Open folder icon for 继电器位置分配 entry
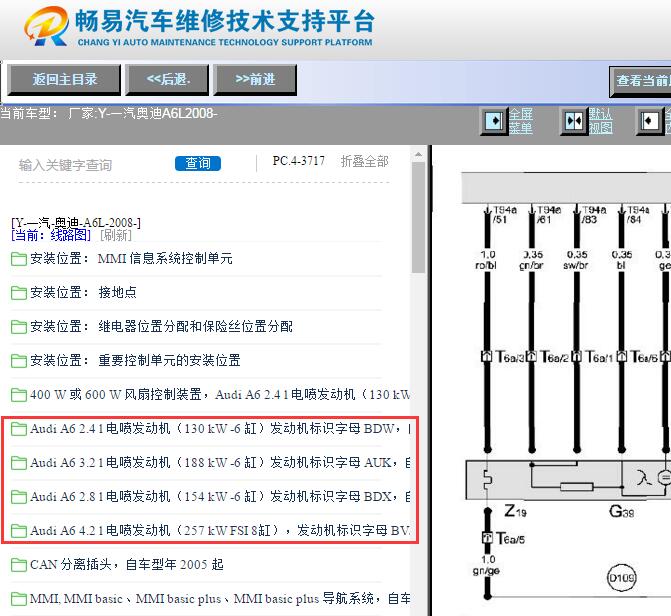671x616 pixels. tap(18, 327)
